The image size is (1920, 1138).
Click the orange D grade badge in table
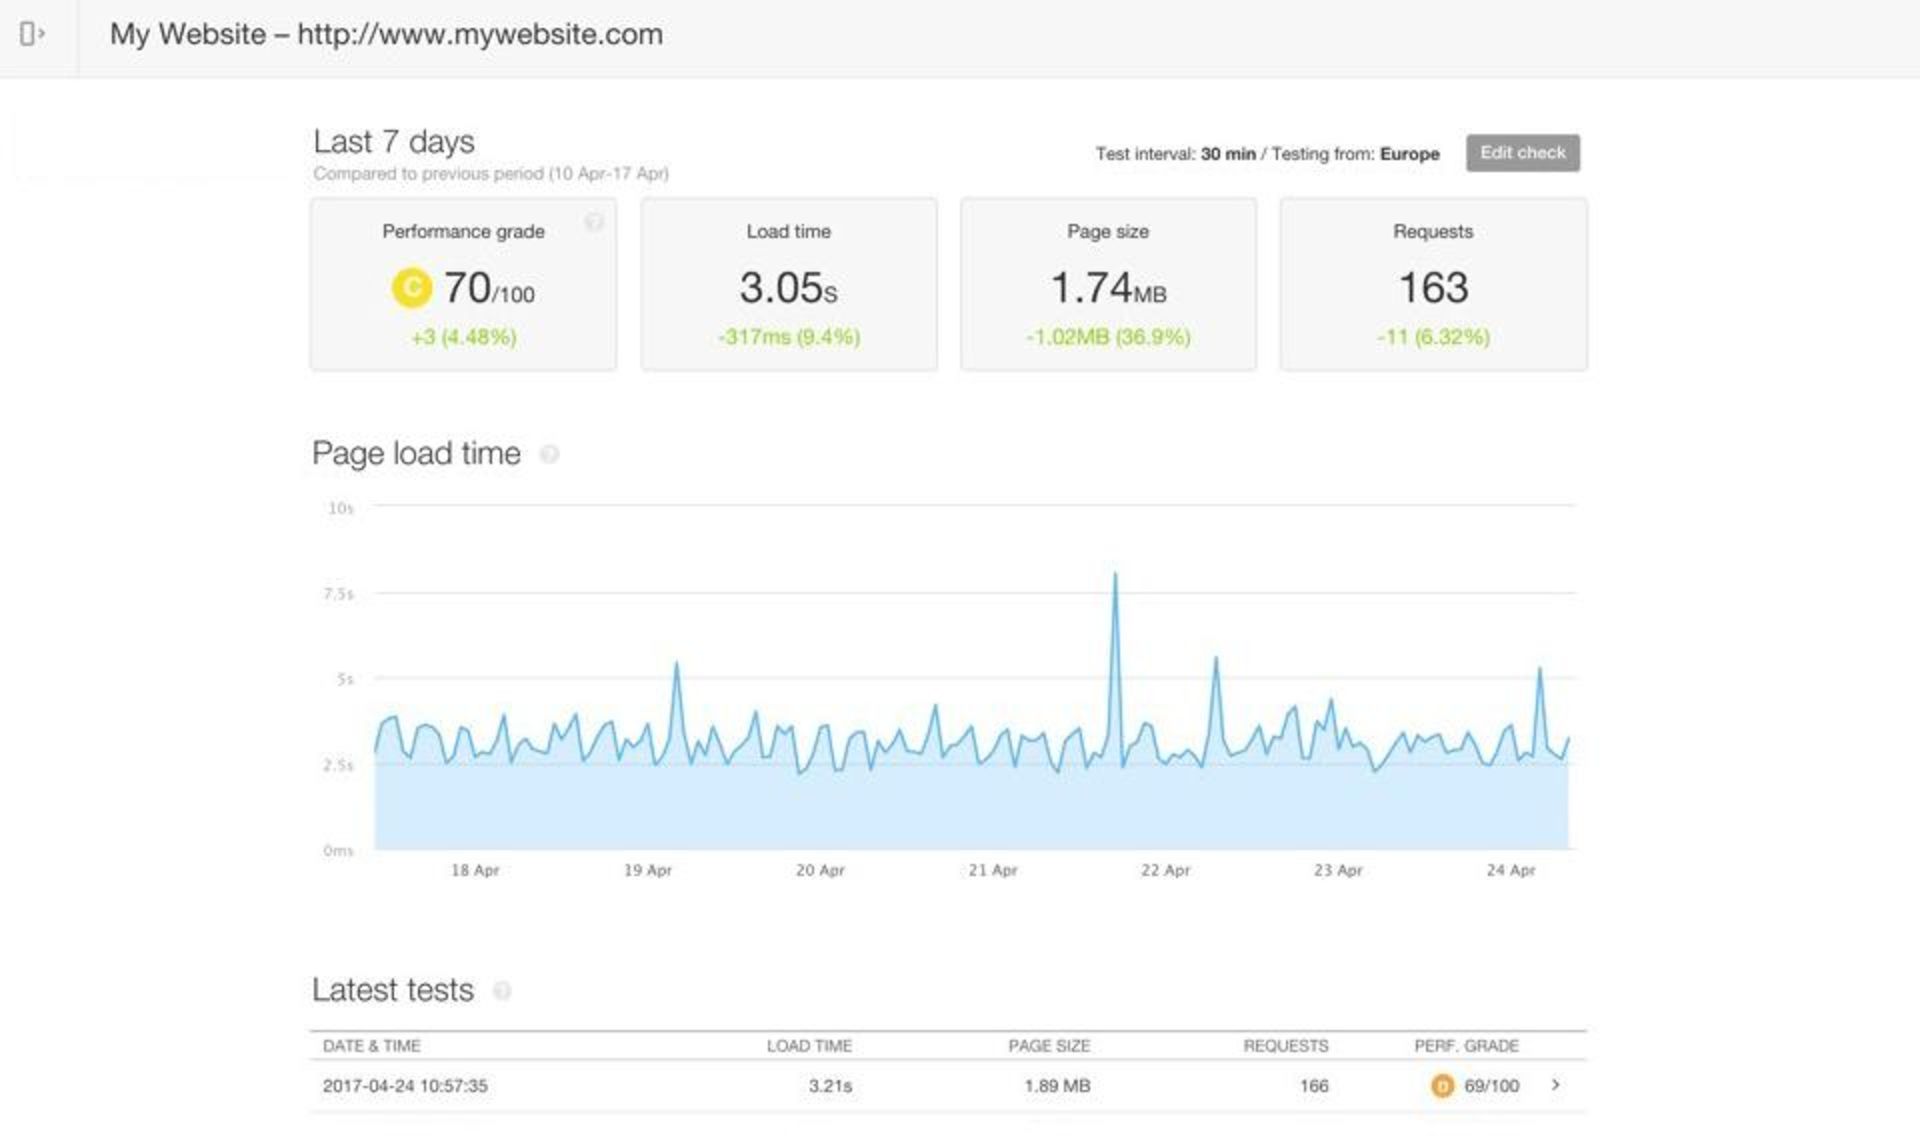pos(1441,1086)
